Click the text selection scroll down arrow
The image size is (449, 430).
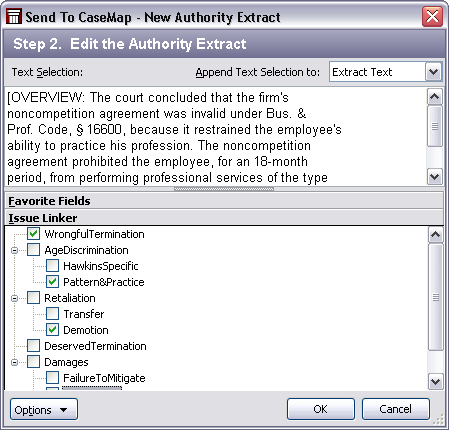(x=435, y=177)
